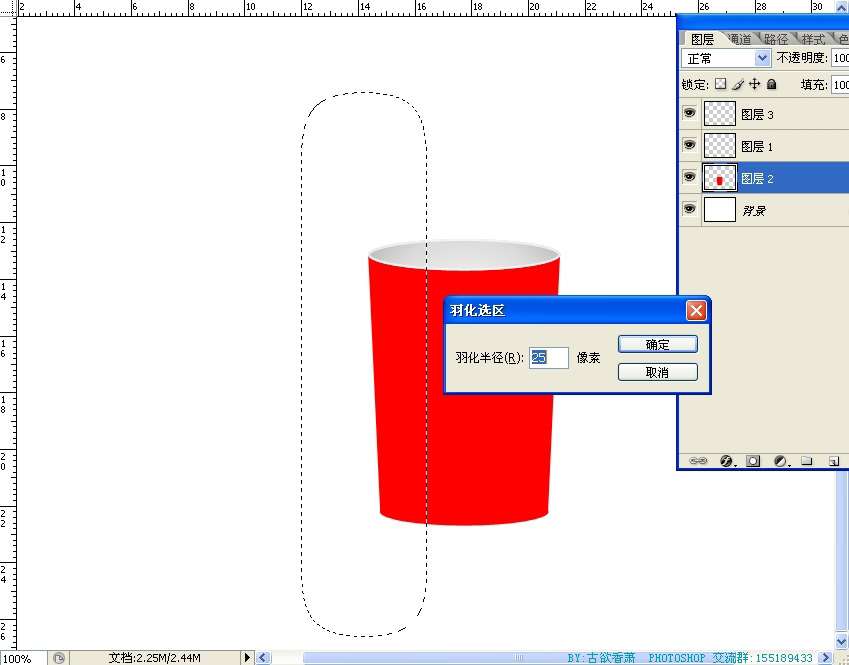
Task: Enable lock image pixels brush icon
Action: (x=738, y=85)
